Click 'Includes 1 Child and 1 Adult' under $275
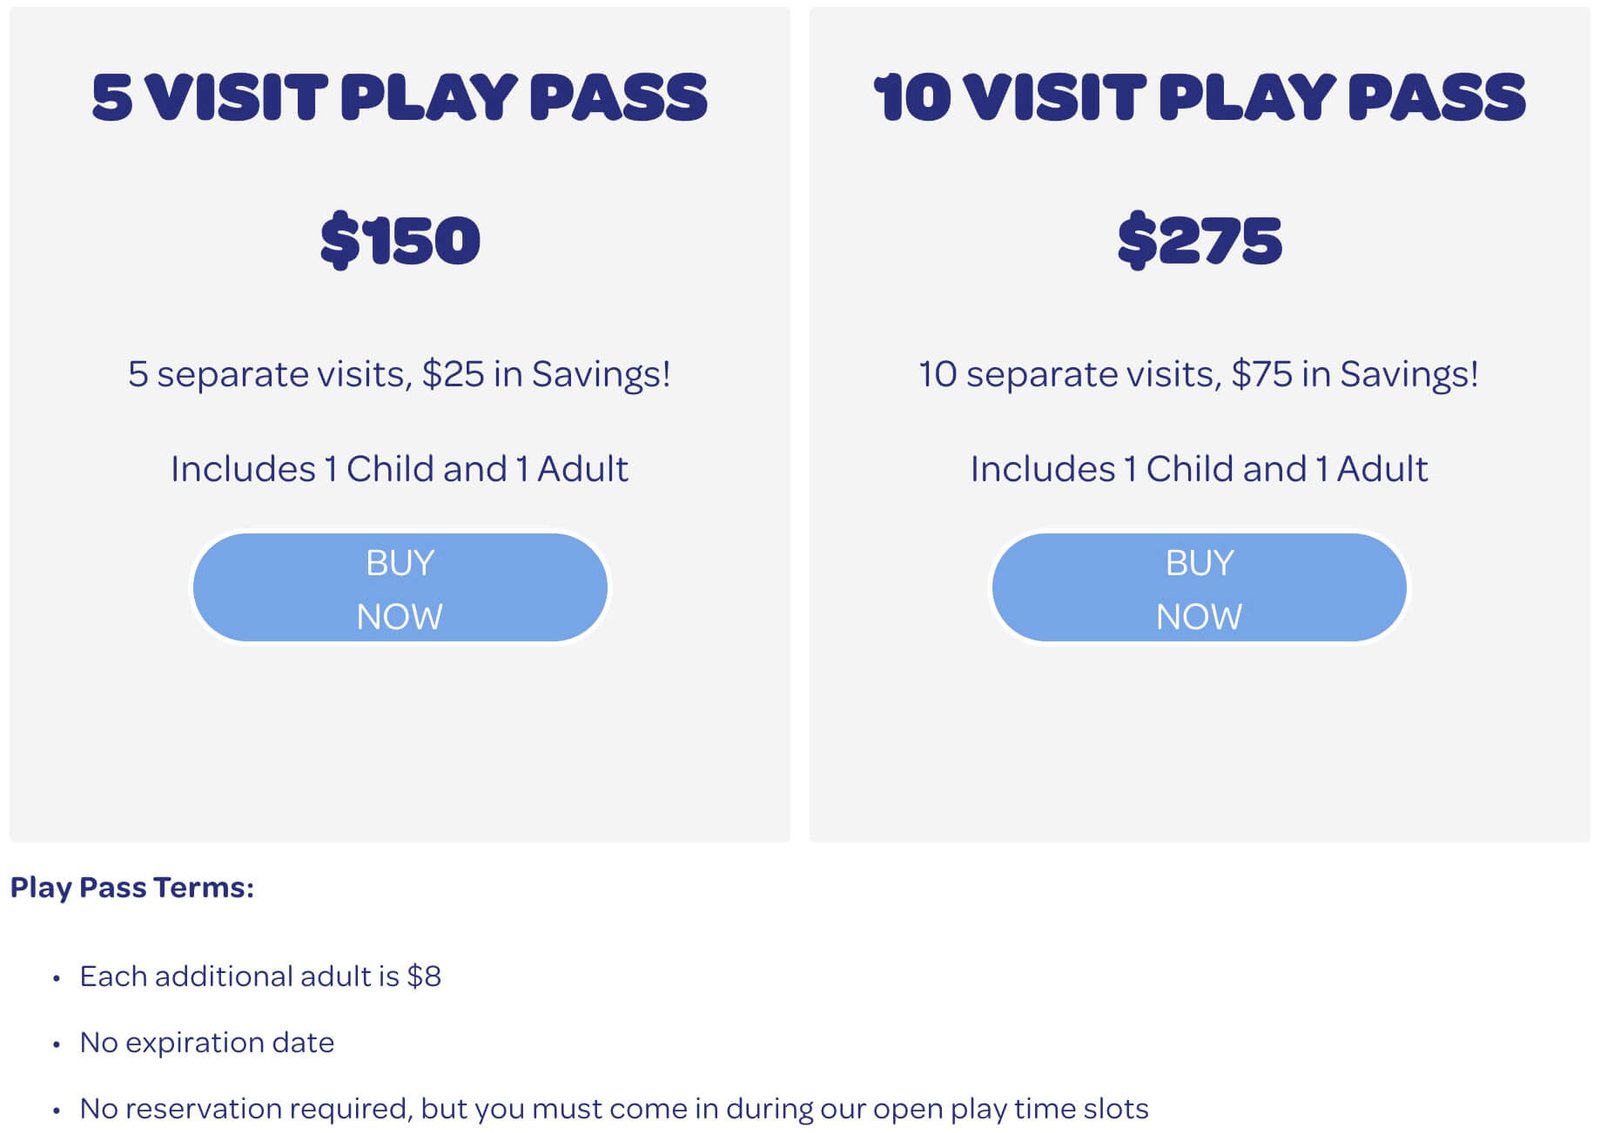1600x1133 pixels. (1199, 469)
